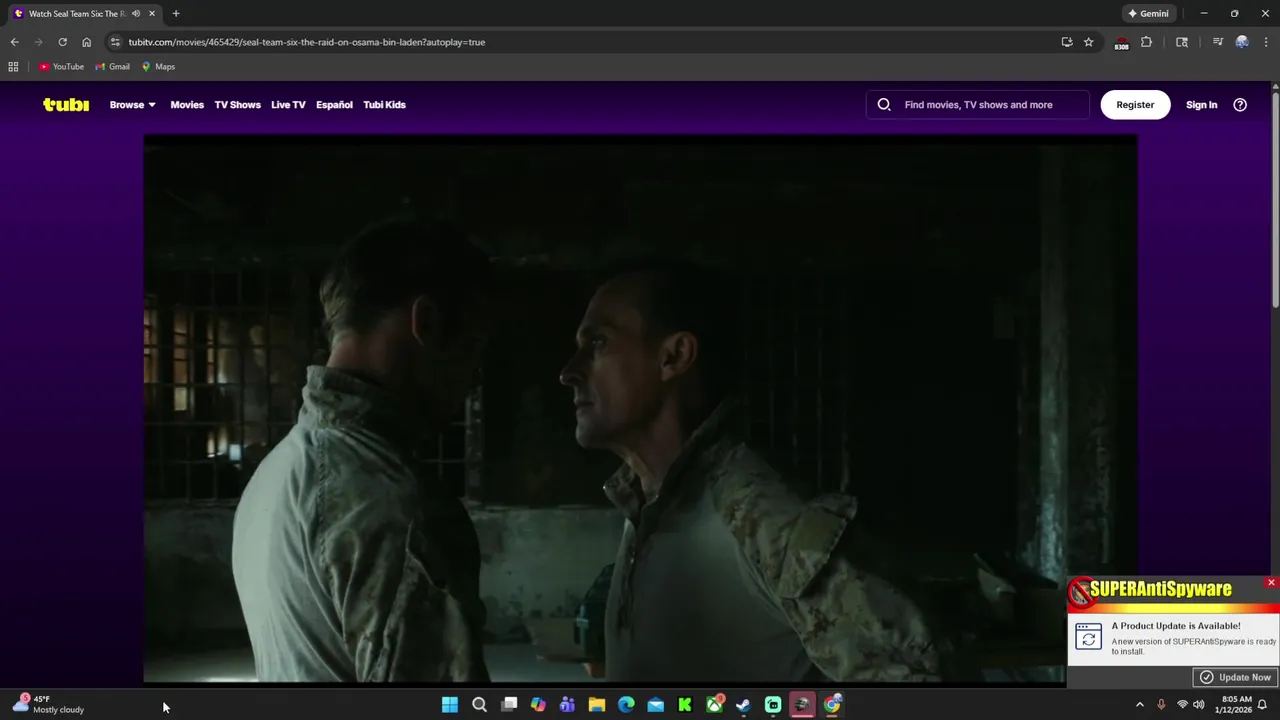
Task: Go back with the browser back arrow
Action: (14, 42)
